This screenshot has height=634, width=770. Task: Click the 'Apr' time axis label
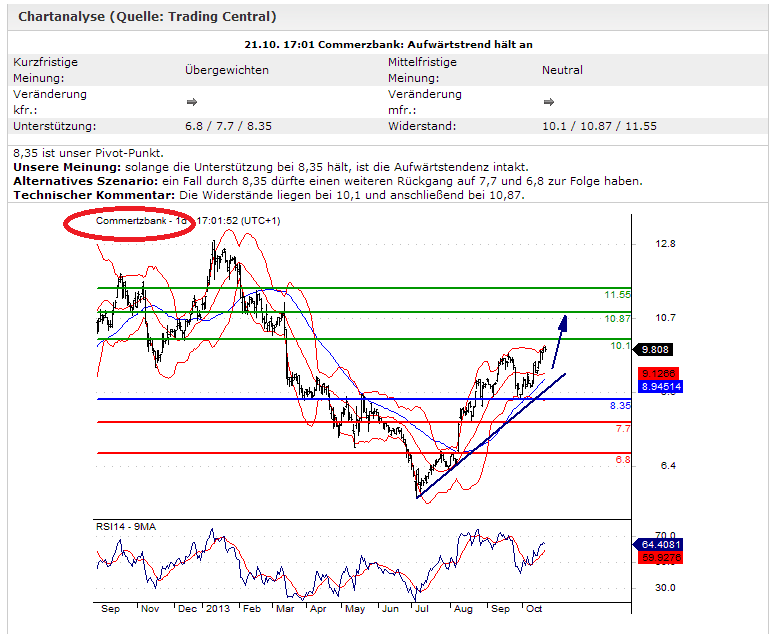(x=318, y=609)
